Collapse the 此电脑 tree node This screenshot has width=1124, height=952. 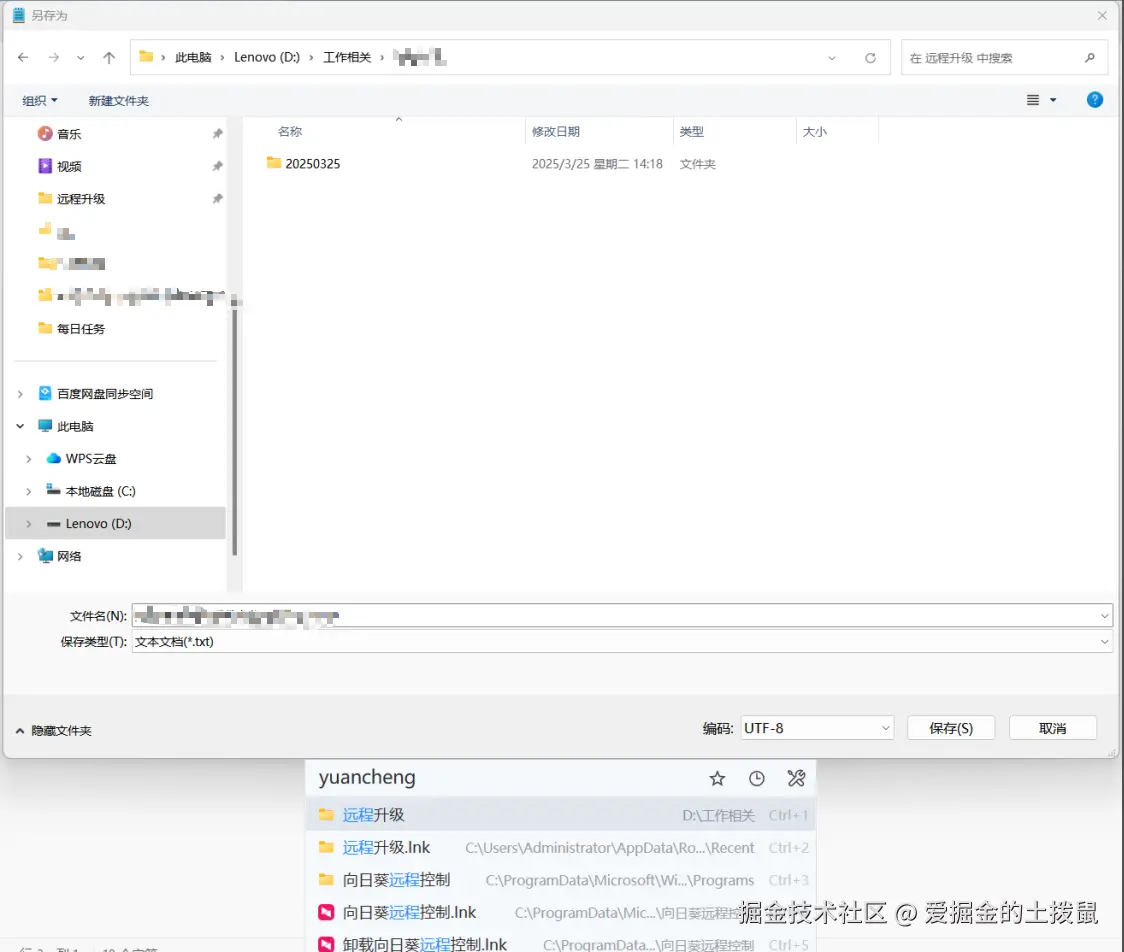tap(20, 426)
